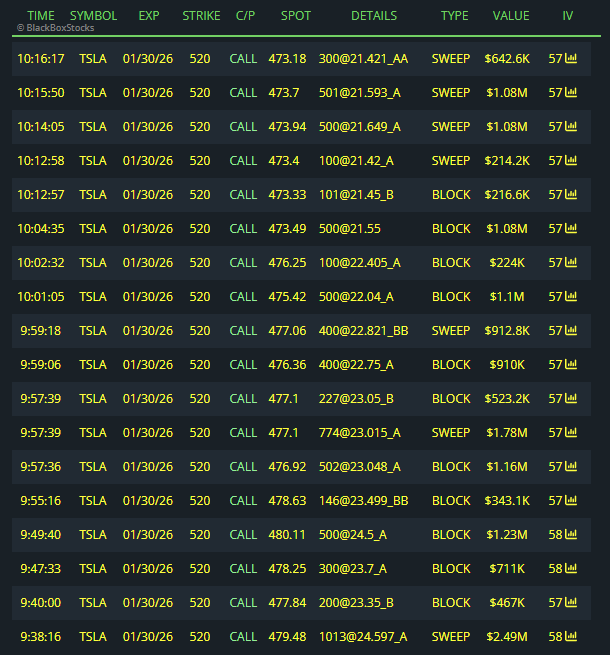610x655 pixels.
Task: Sort by the TIME column header
Action: tap(41, 16)
